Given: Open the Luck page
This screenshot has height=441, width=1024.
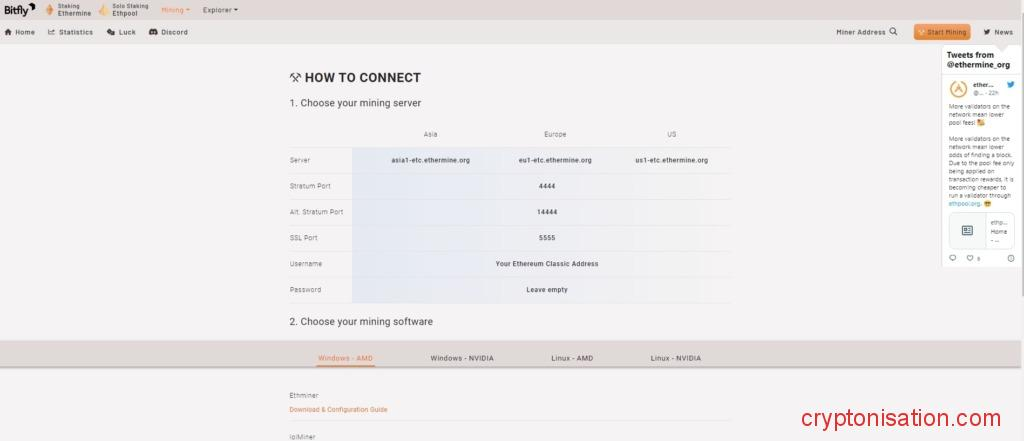Looking at the screenshot, I should coord(121,32).
